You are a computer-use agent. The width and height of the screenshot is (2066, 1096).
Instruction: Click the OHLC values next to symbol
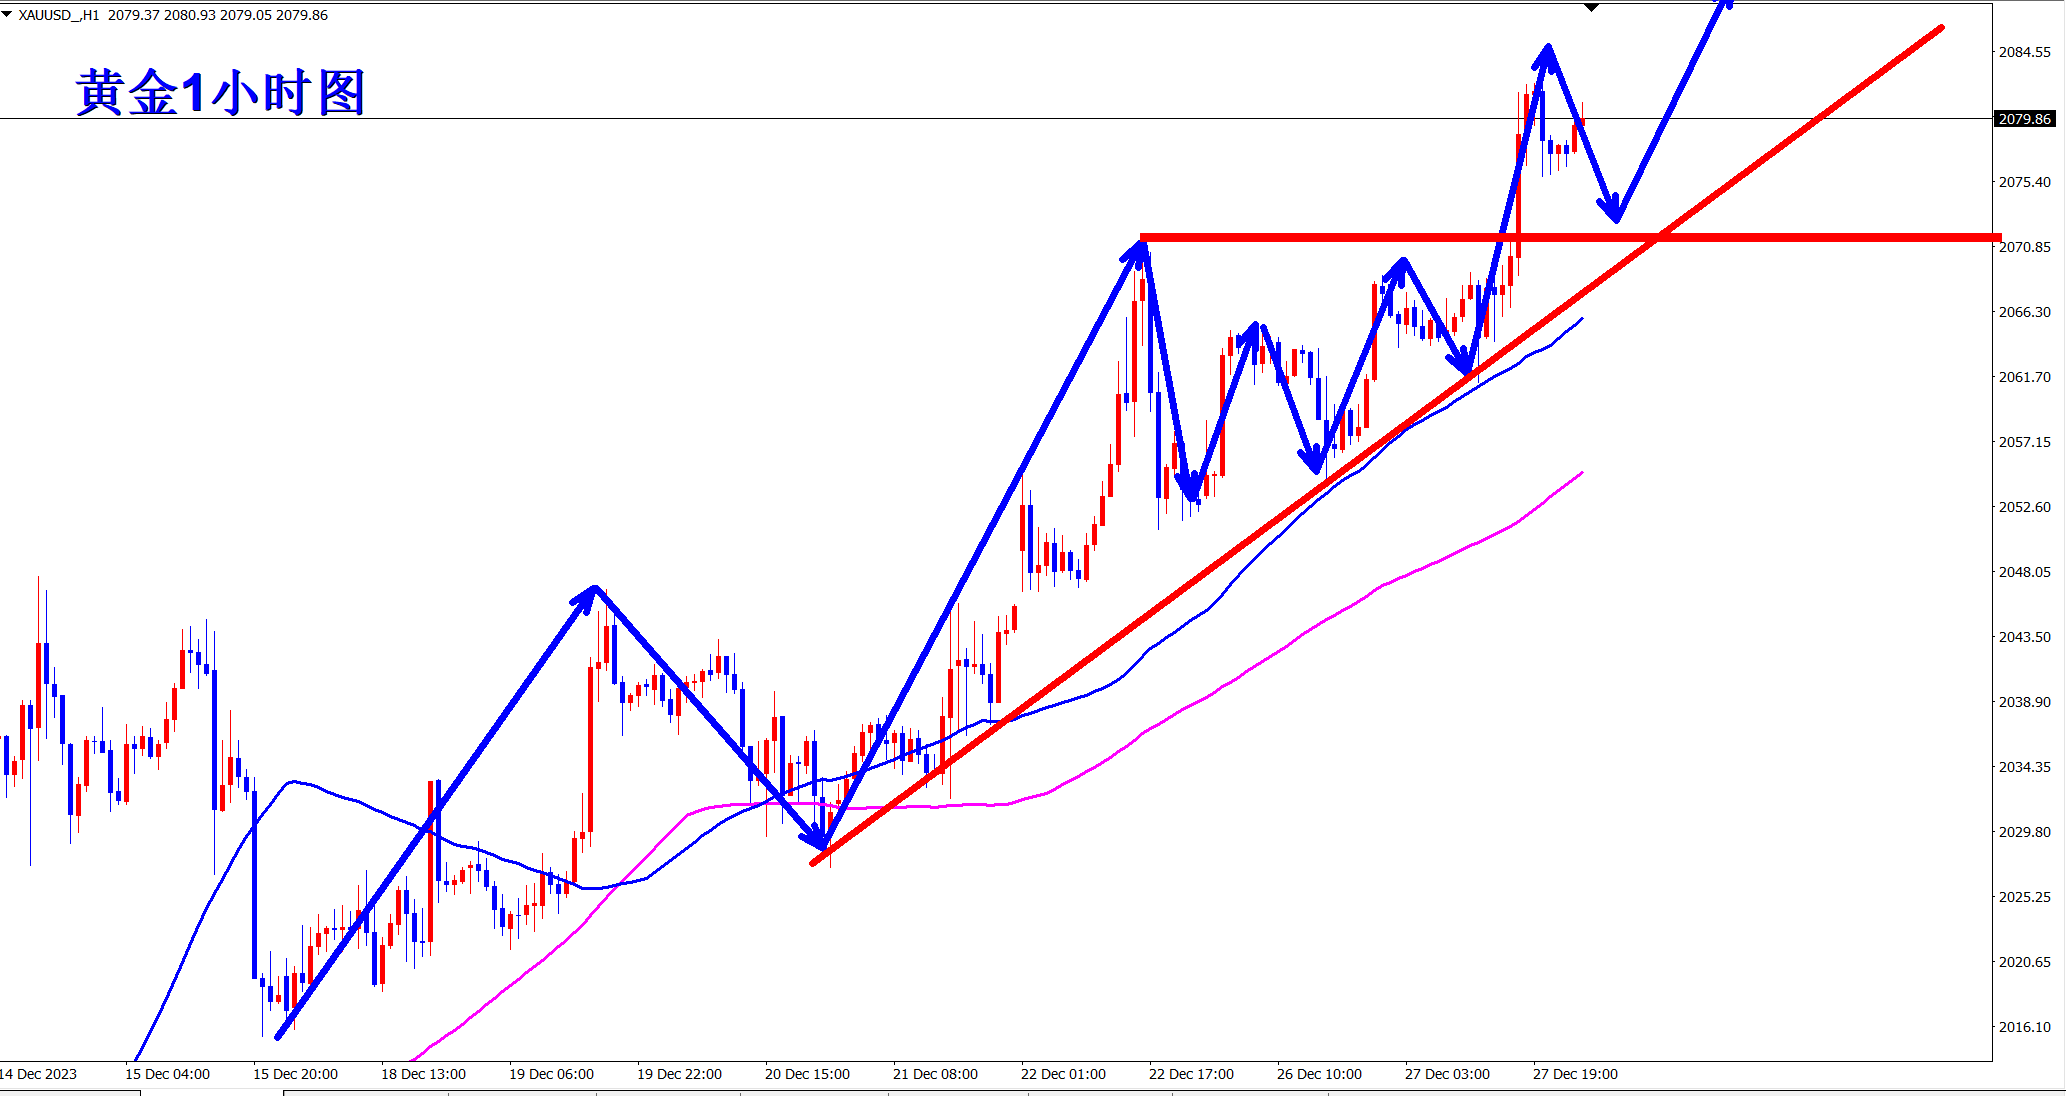(218, 15)
